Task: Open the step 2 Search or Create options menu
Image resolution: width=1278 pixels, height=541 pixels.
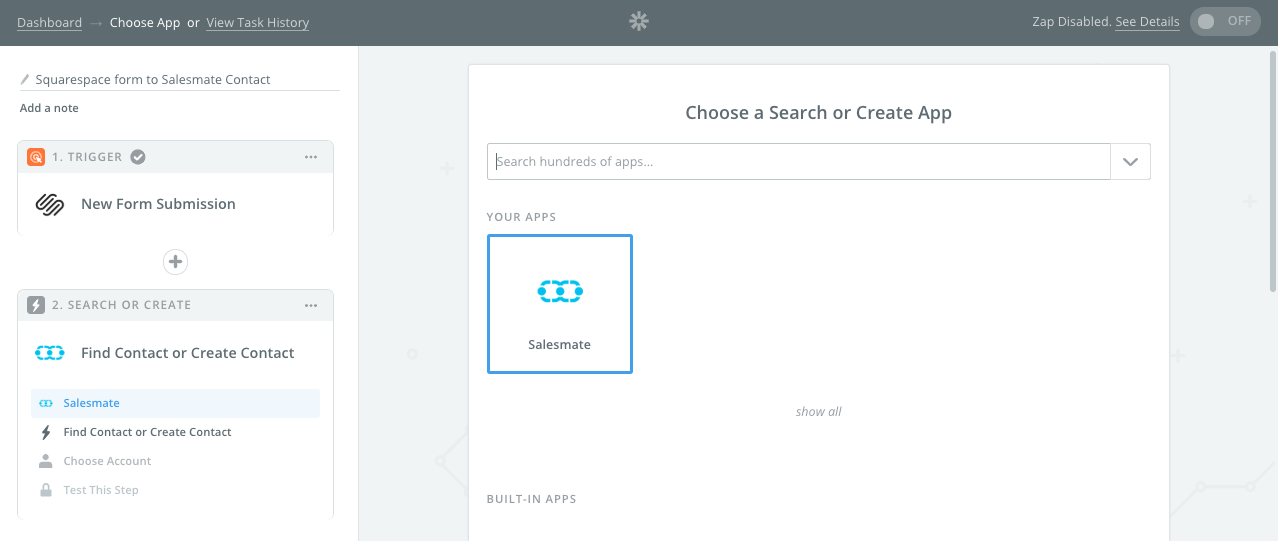Action: [311, 305]
